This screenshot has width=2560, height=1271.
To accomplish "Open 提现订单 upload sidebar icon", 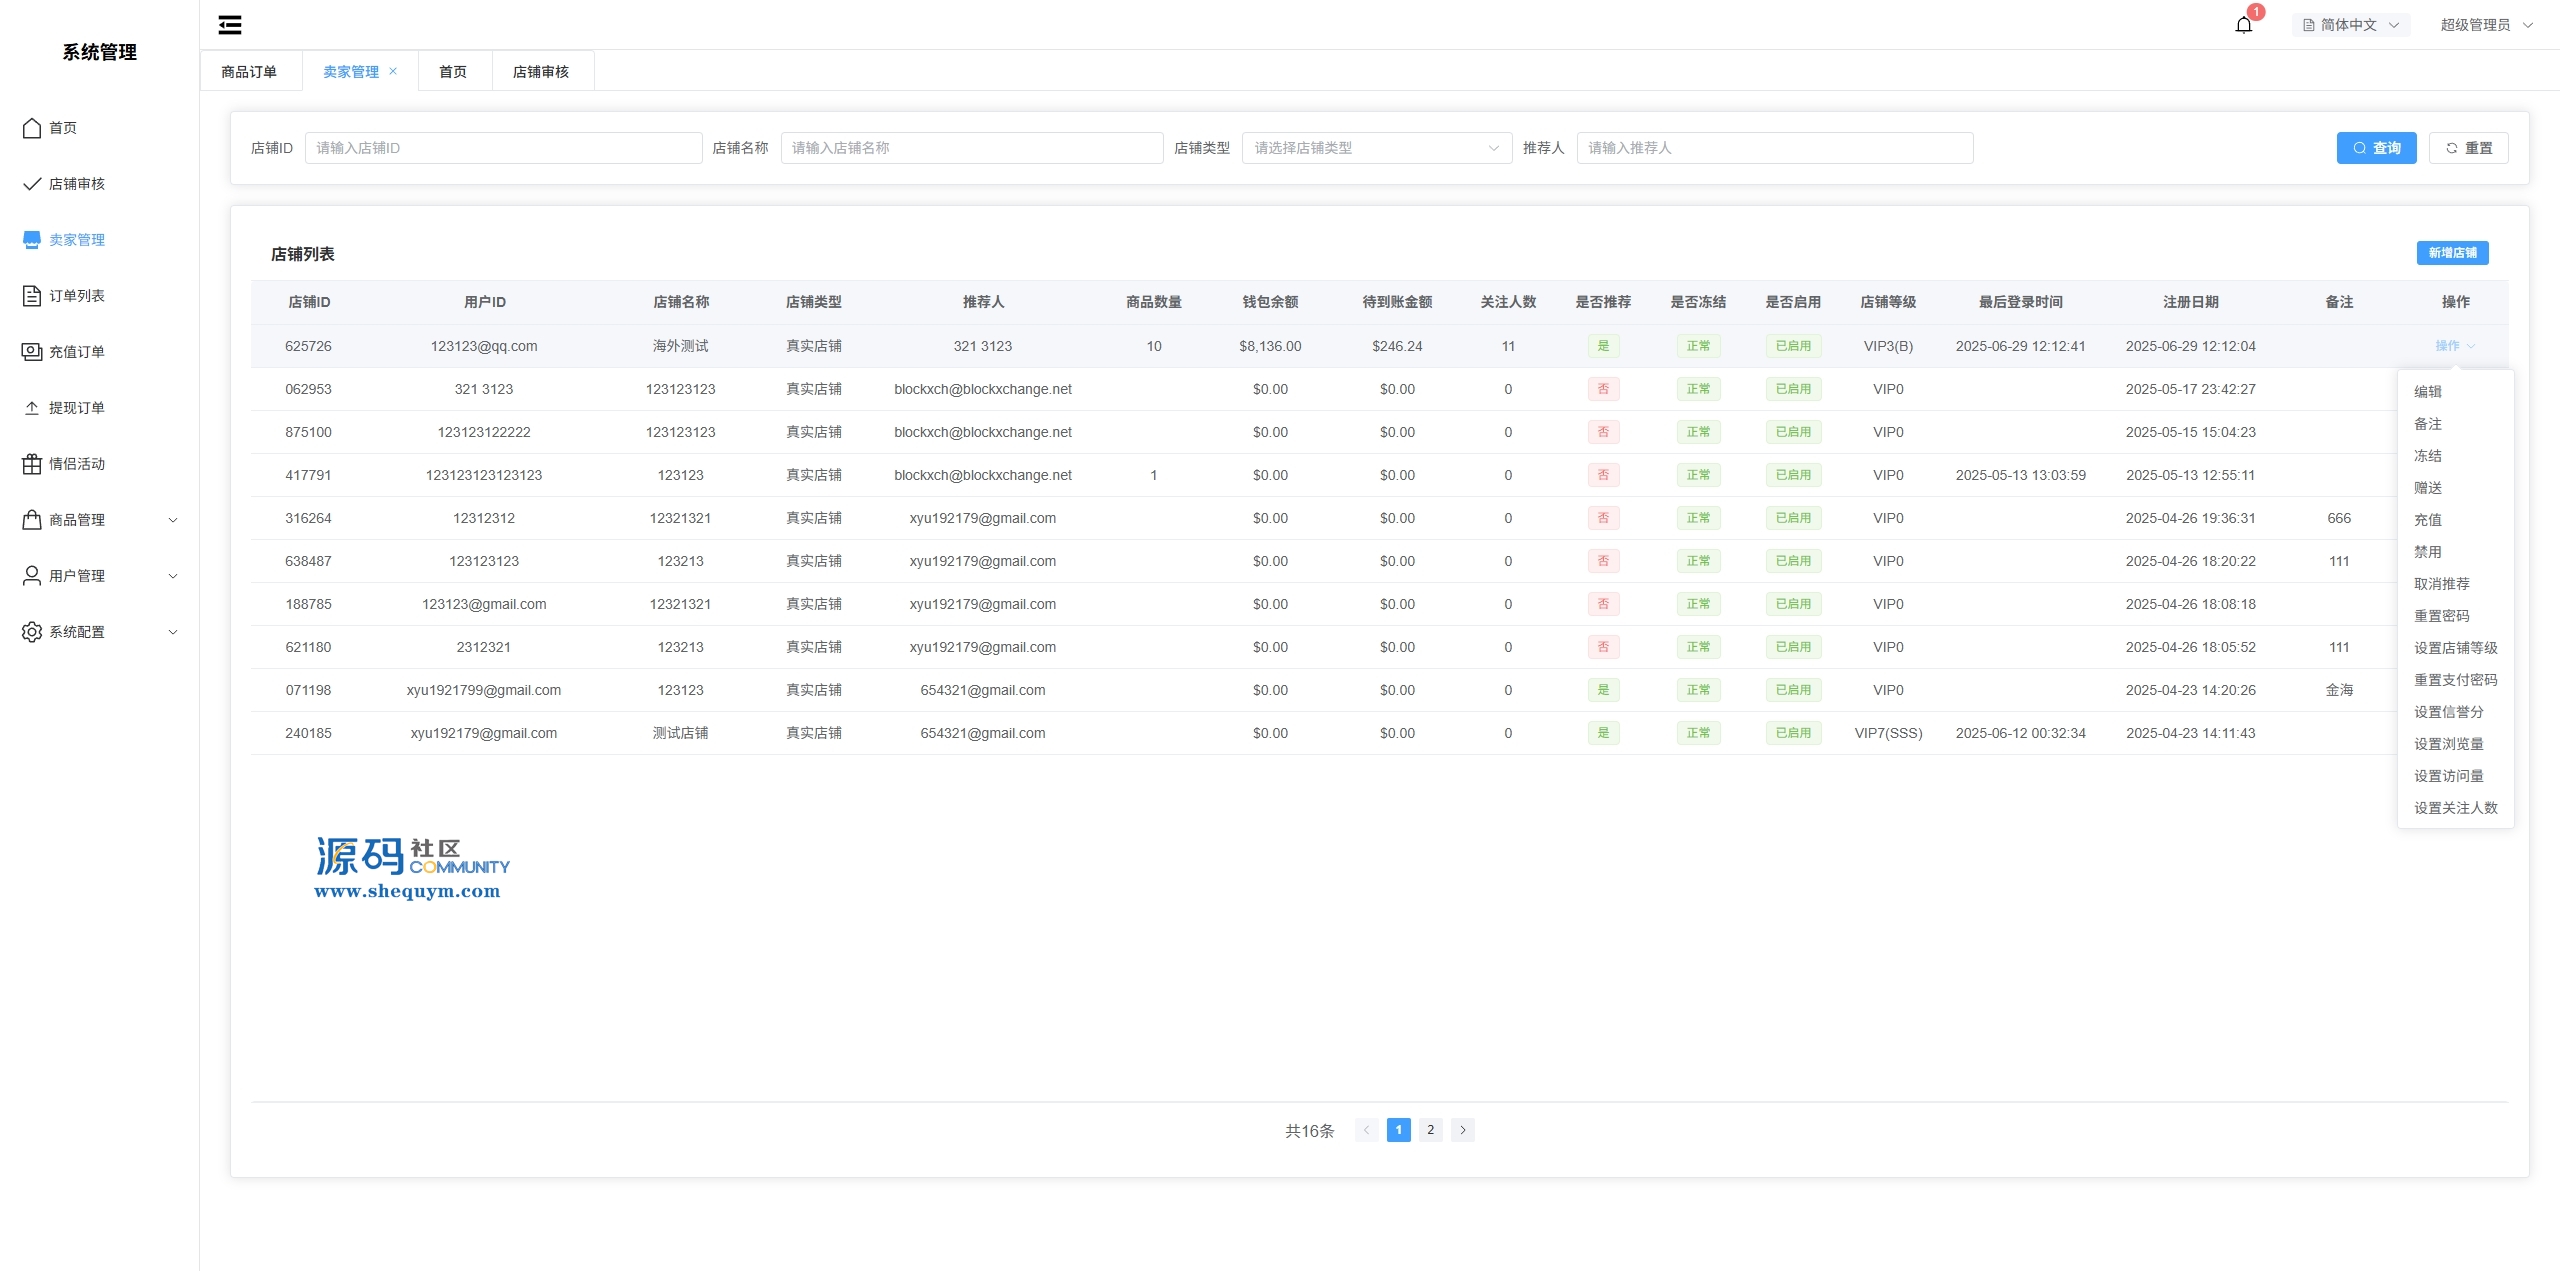I will click(x=32, y=408).
